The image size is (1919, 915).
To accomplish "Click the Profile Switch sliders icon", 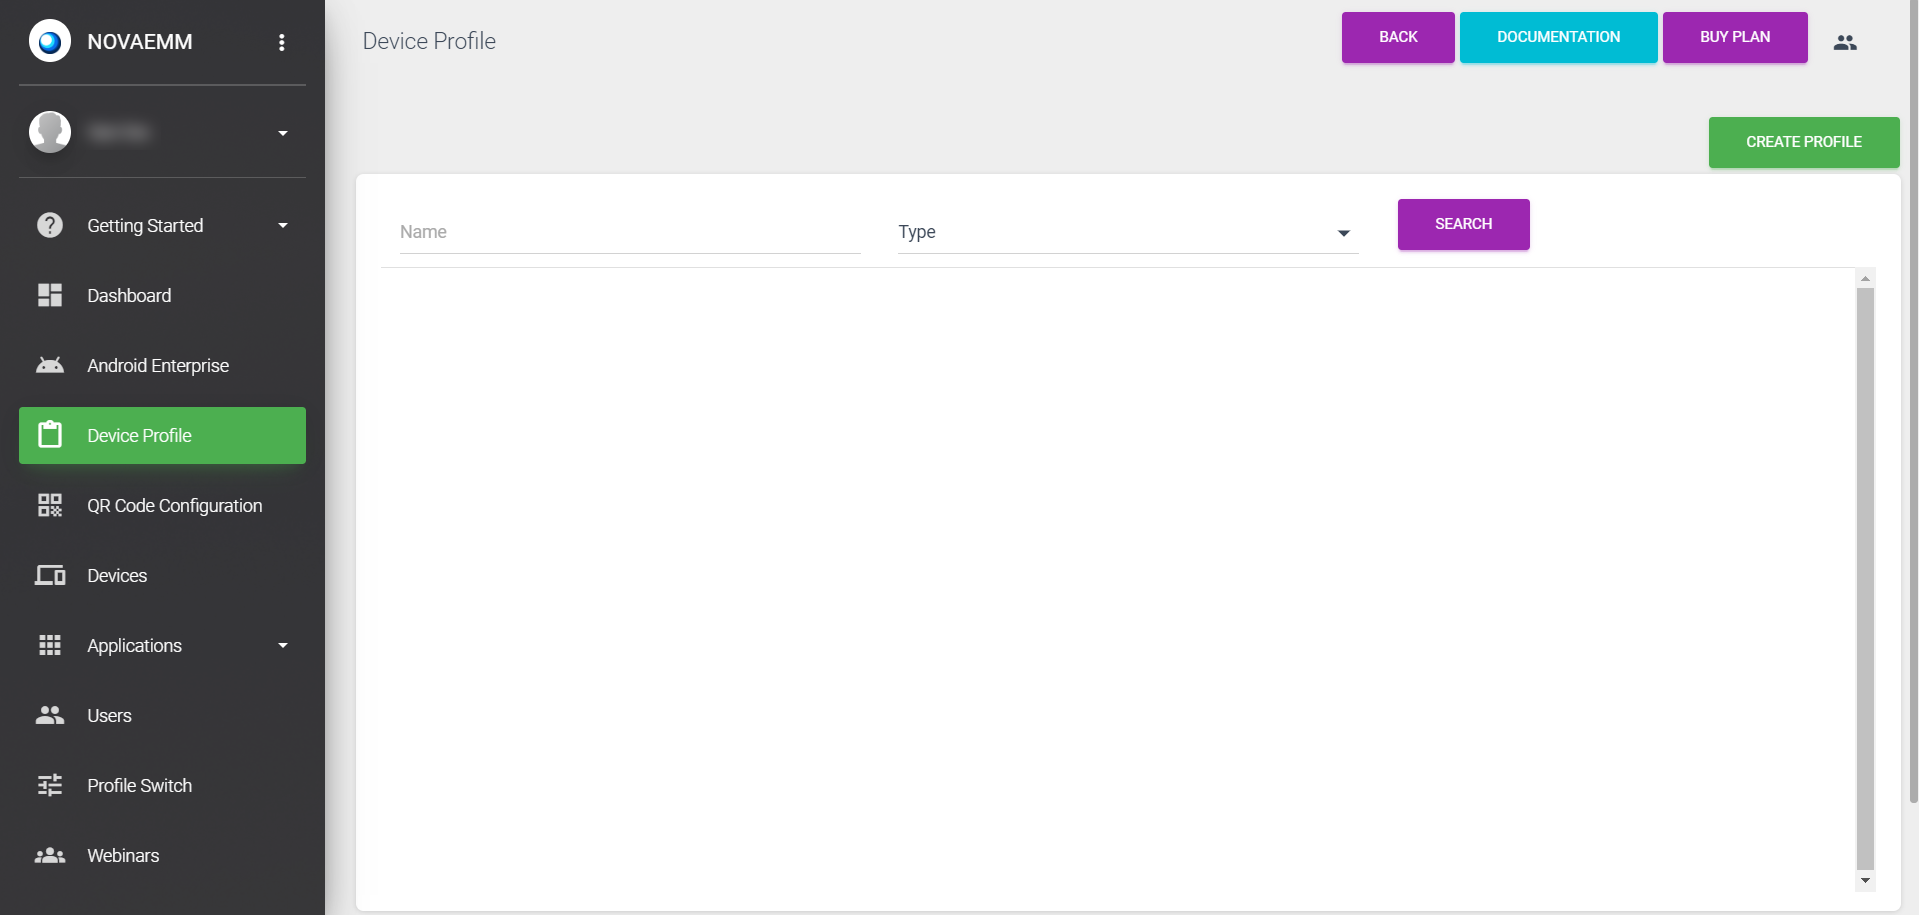I will [49, 785].
